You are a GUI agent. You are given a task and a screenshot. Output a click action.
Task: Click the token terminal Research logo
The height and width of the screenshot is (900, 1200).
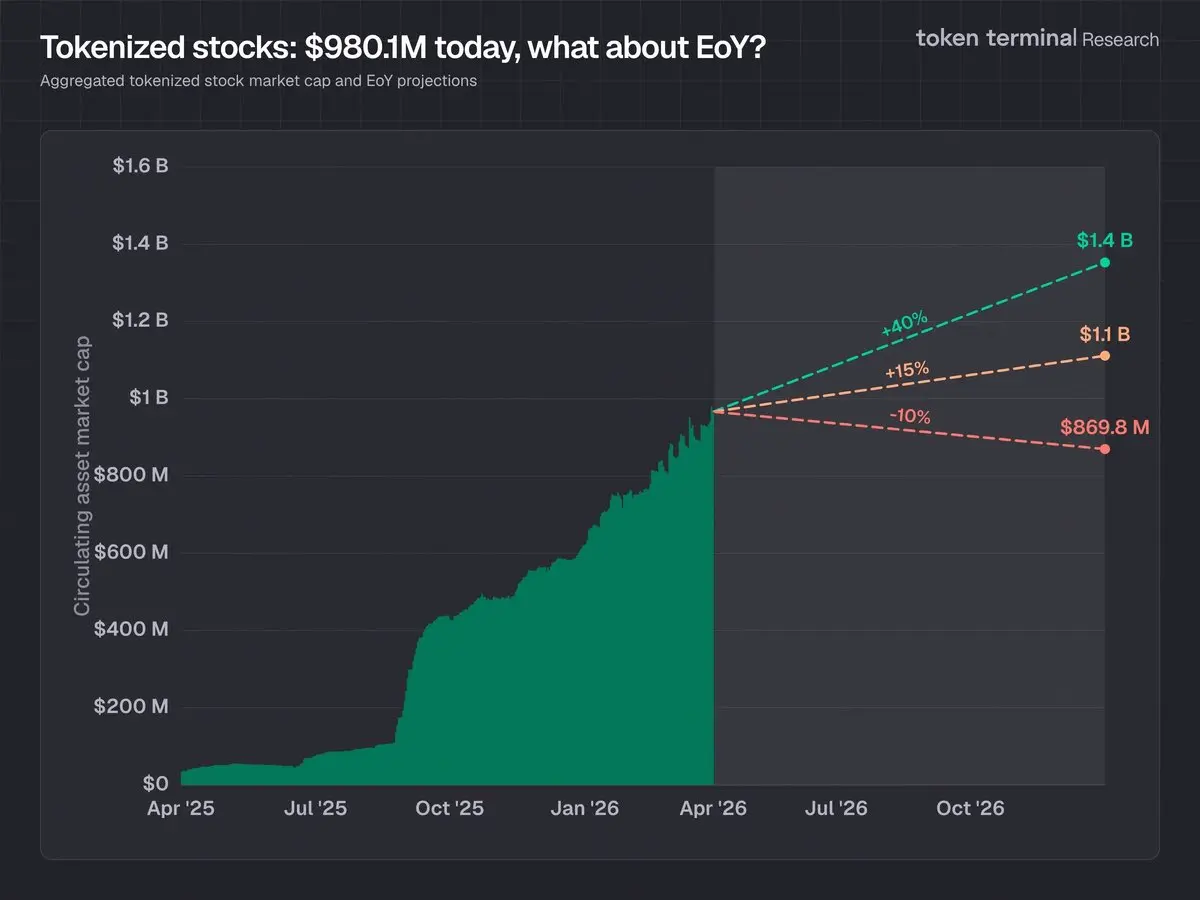click(1037, 39)
